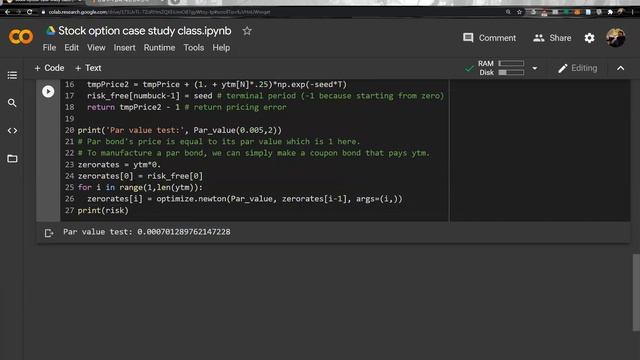Viewport: 640px width, 360px height.
Task: Click the output text Par value test: 0.0007...
Action: click(147, 232)
